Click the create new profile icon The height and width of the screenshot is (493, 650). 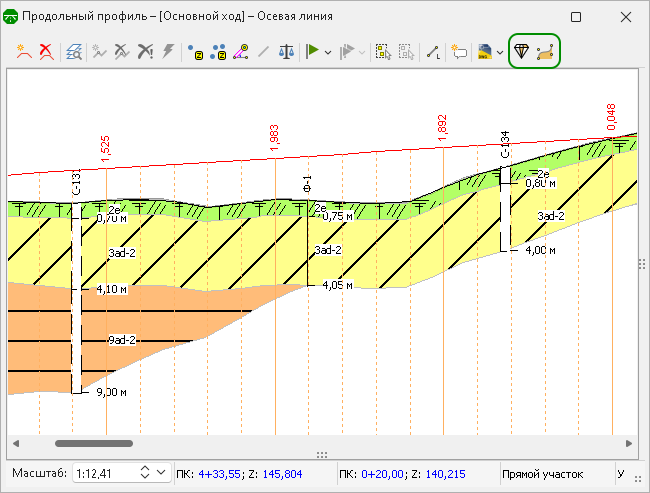click(x=22, y=51)
